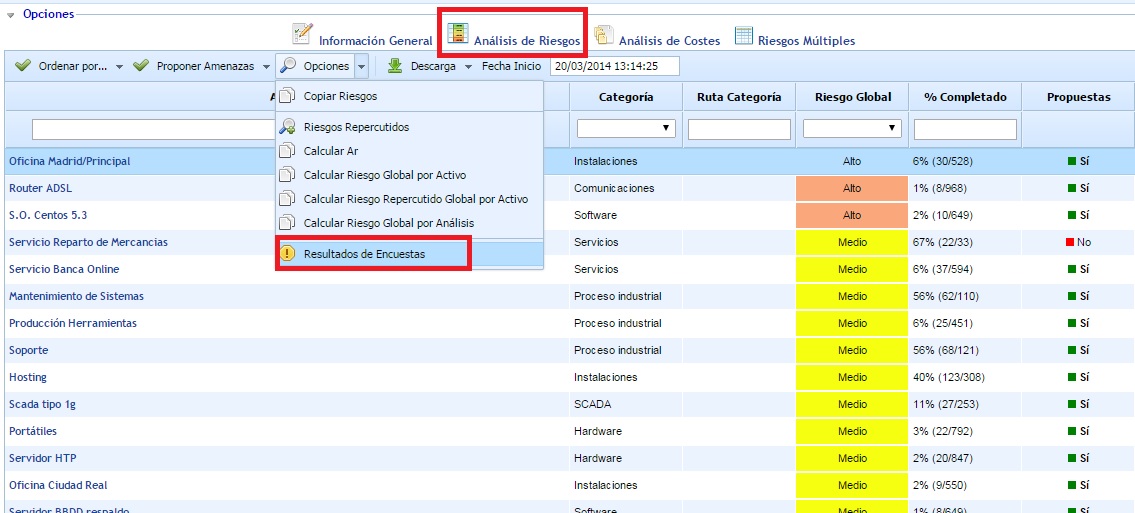Open the Riesgo Global filter dropdown
The height and width of the screenshot is (513, 1135).
852,129
